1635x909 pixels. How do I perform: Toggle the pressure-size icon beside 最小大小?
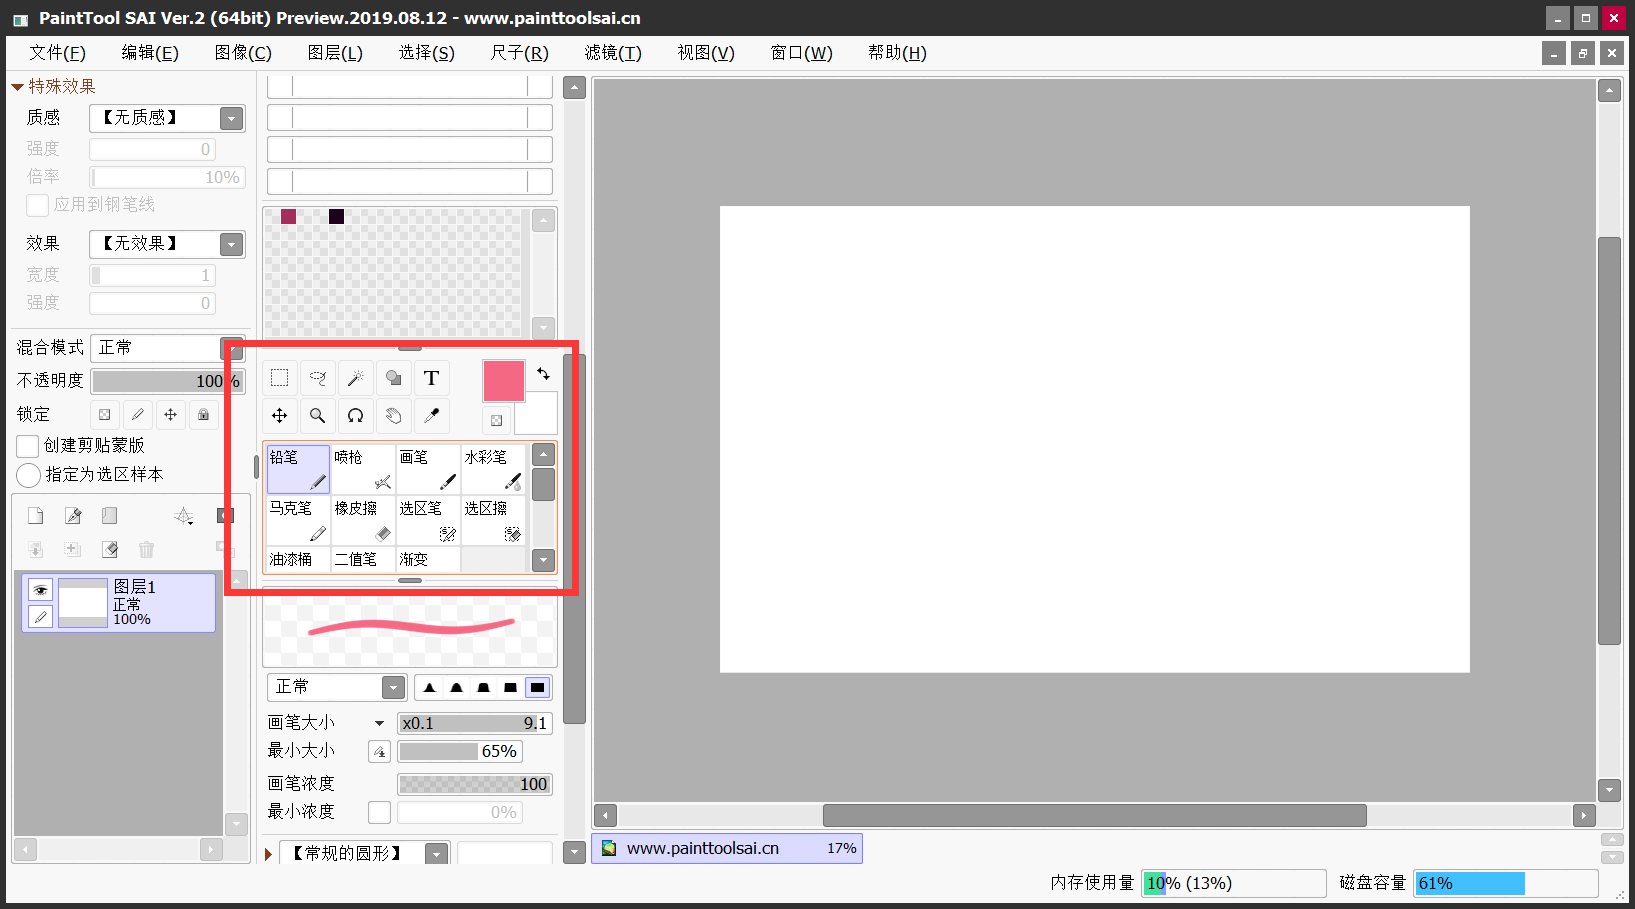[x=379, y=752]
